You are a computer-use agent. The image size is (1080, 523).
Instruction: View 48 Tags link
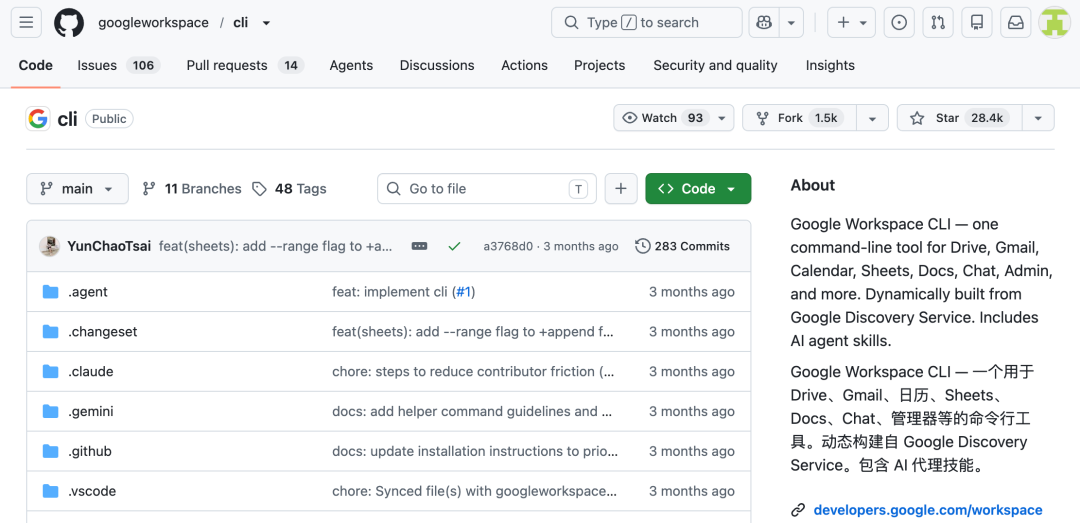point(289,189)
